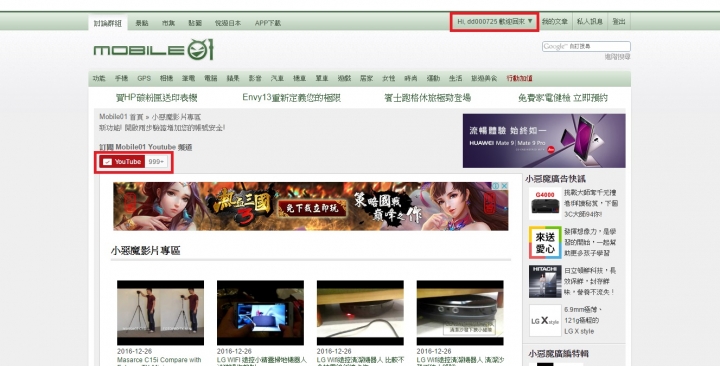Open the 生活 category menu
Image resolution: width=720 pixels, height=366 pixels.
pos(456,79)
